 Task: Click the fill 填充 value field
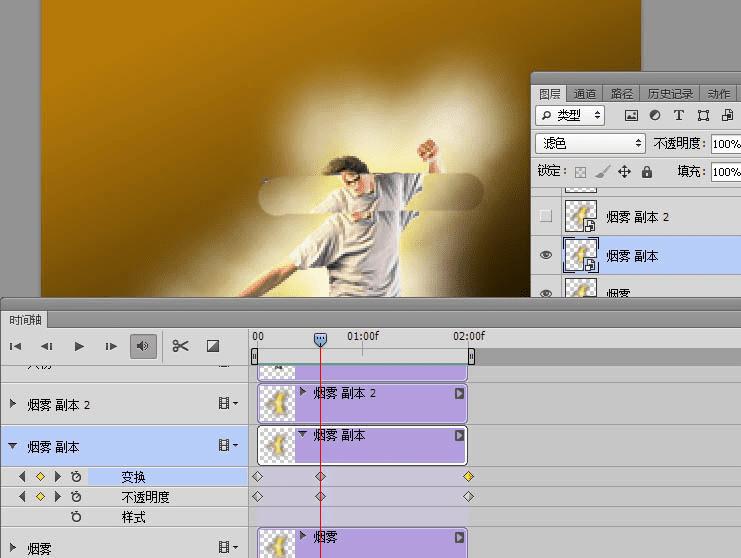coord(726,172)
